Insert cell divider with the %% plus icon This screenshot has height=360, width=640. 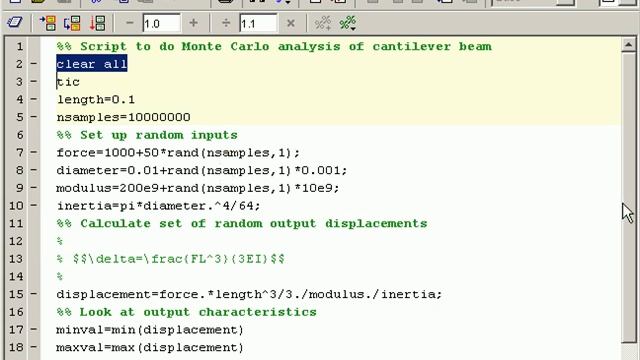[322, 23]
